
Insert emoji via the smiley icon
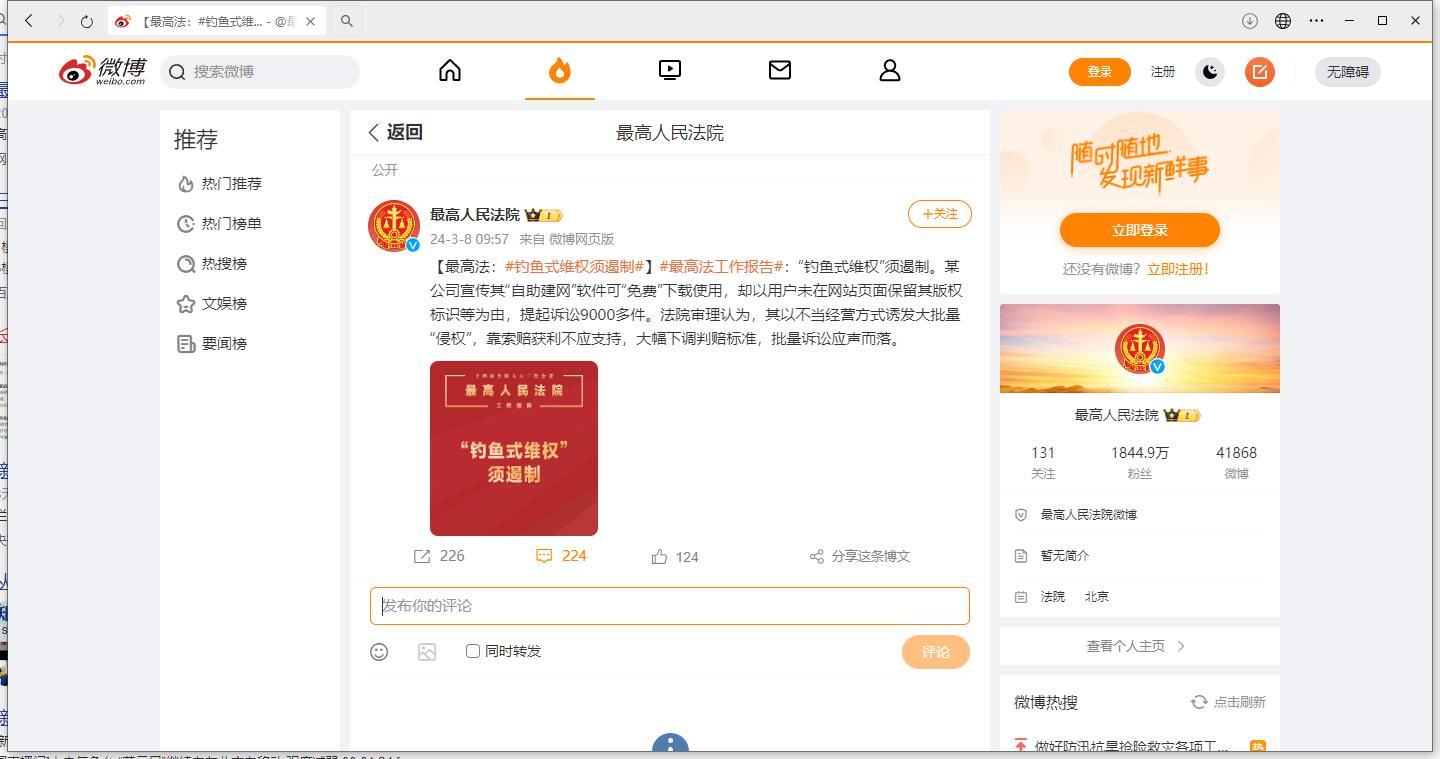point(379,652)
